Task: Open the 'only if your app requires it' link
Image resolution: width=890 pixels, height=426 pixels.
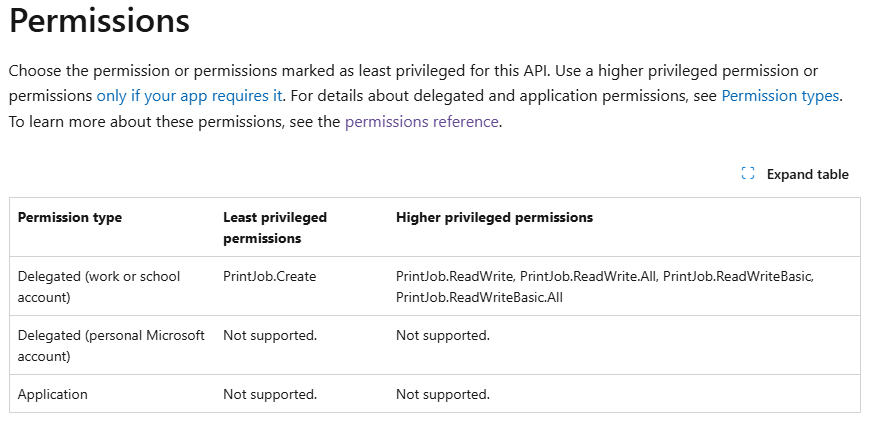Action: (190, 96)
